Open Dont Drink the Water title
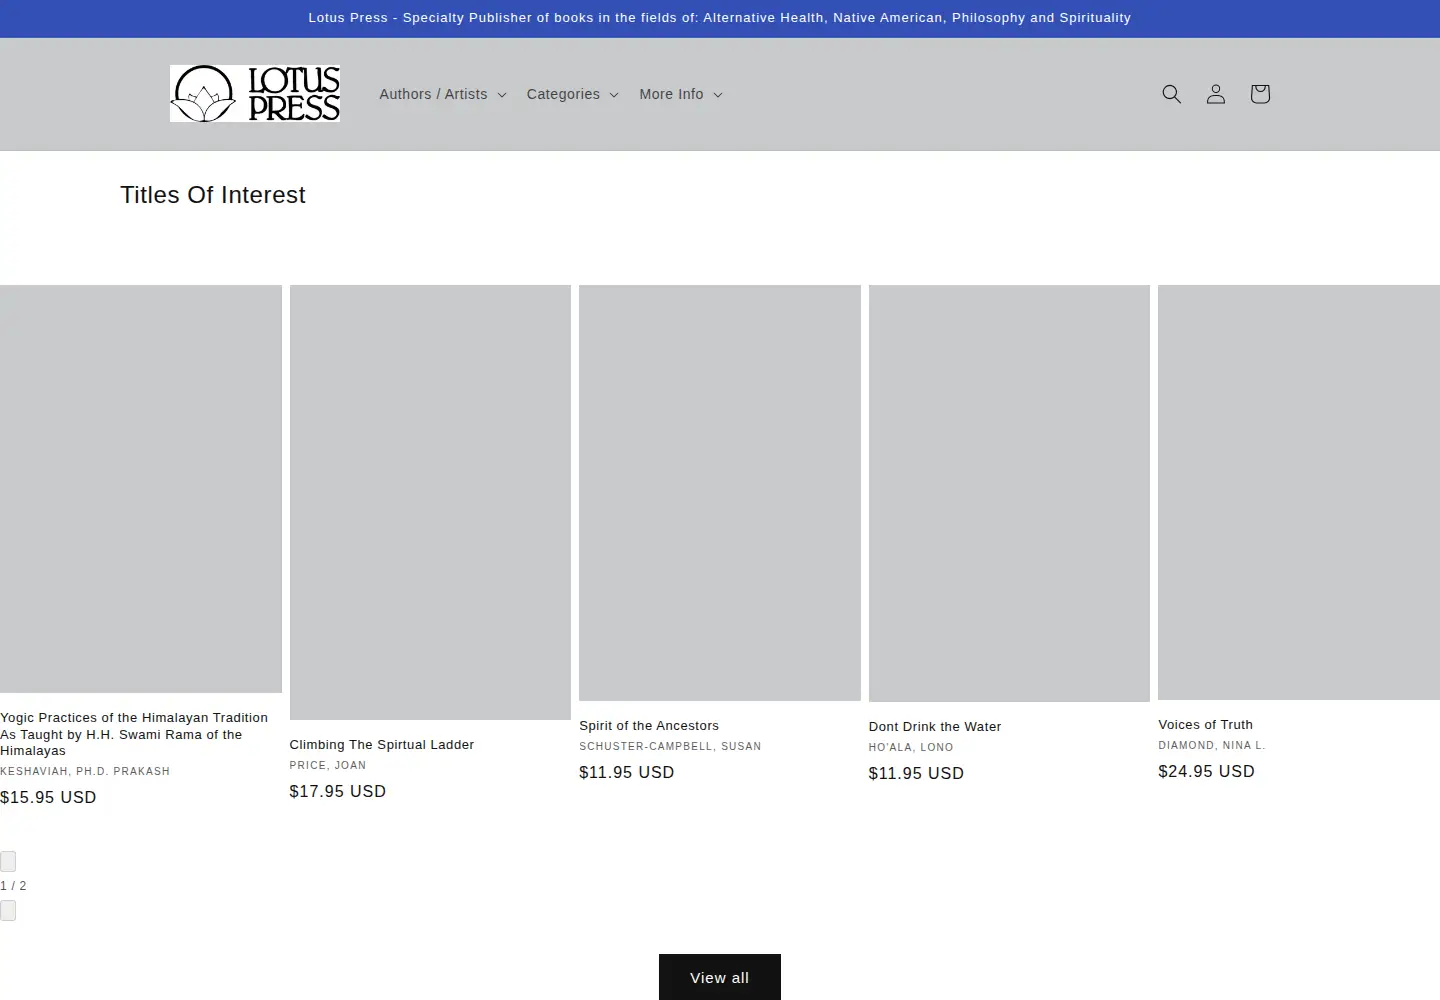The height and width of the screenshot is (1000, 1440). pyautogui.click(x=935, y=727)
